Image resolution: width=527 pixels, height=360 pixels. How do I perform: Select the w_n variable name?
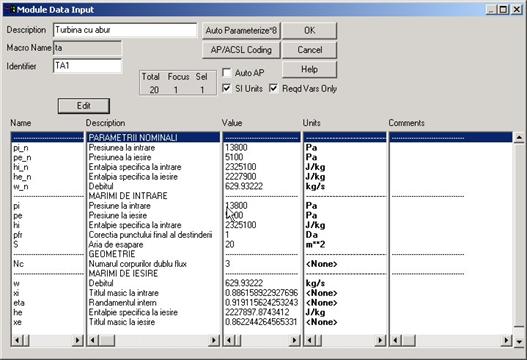click(x=21, y=186)
